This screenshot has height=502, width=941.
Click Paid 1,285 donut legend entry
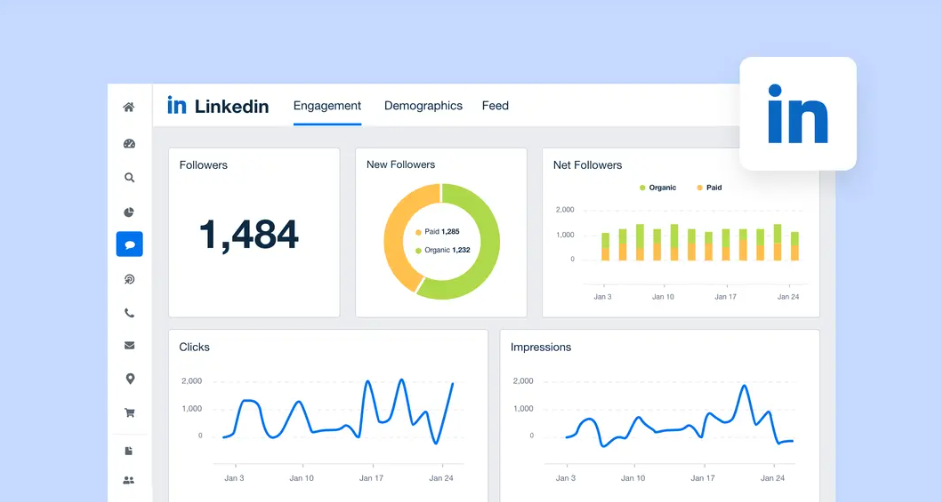point(437,232)
